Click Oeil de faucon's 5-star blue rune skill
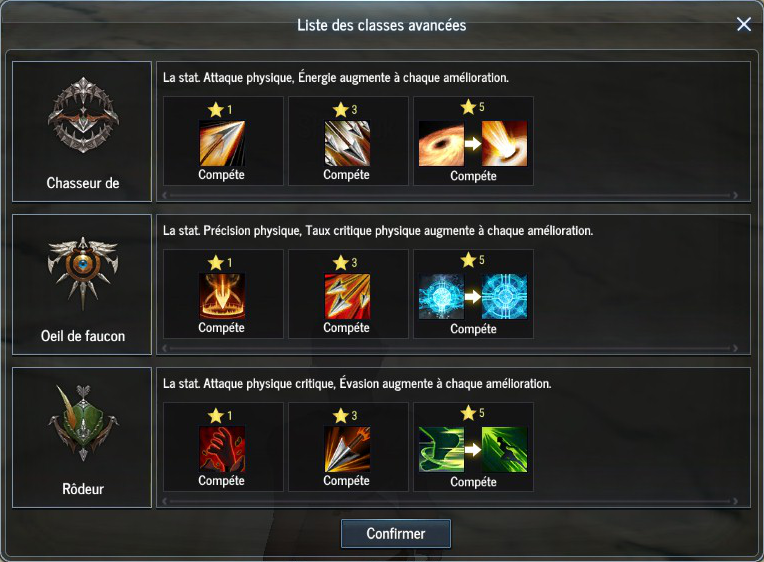Image resolution: width=764 pixels, height=562 pixels. click(441, 296)
